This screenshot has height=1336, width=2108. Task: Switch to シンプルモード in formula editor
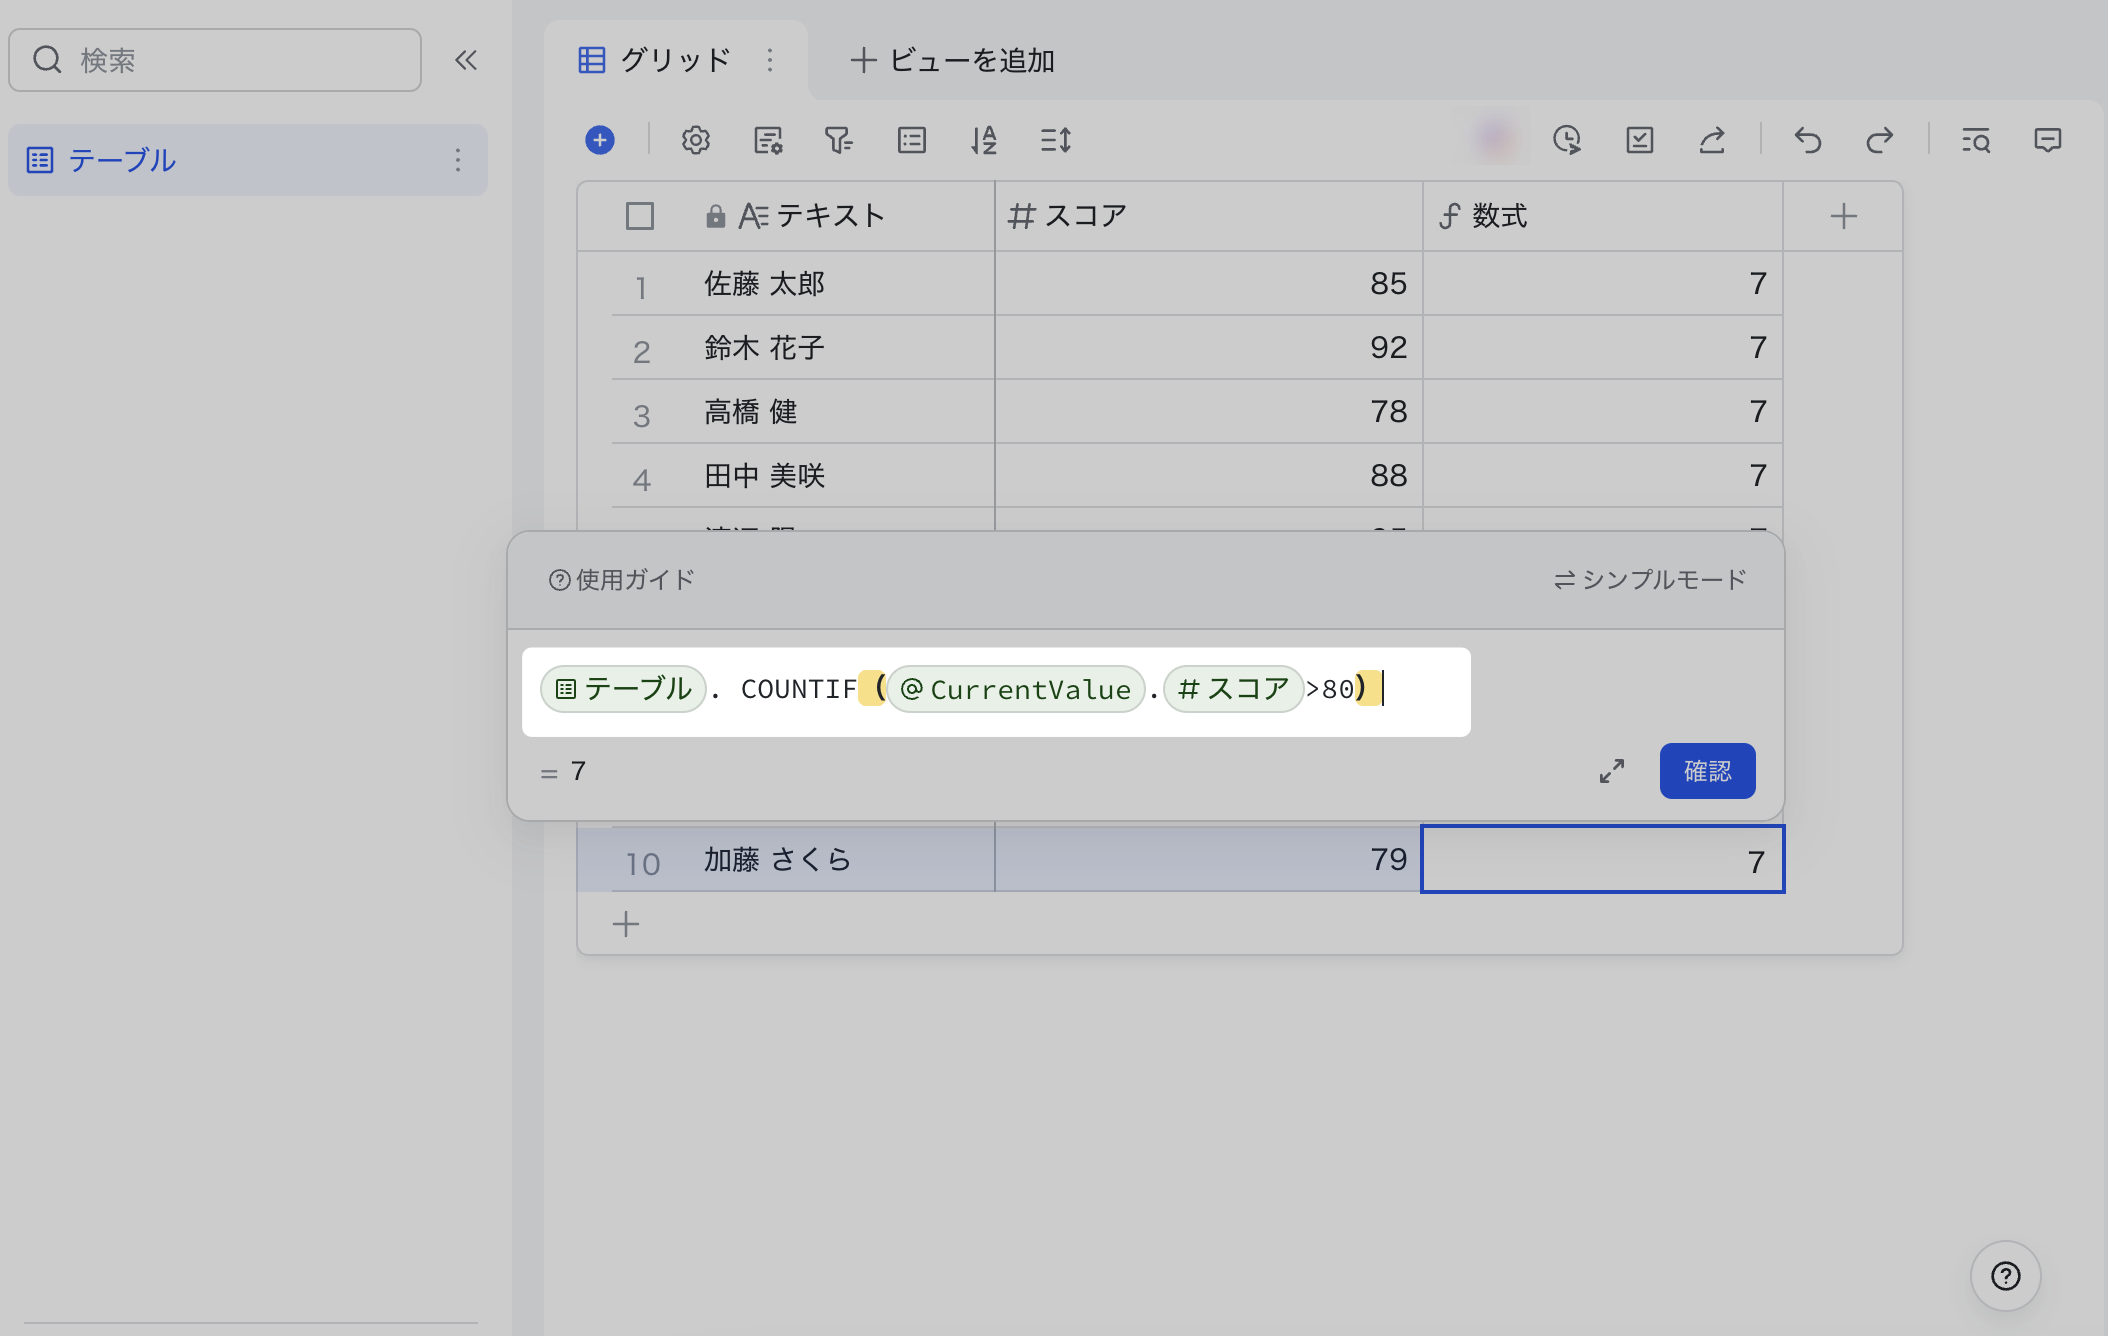coord(1650,580)
